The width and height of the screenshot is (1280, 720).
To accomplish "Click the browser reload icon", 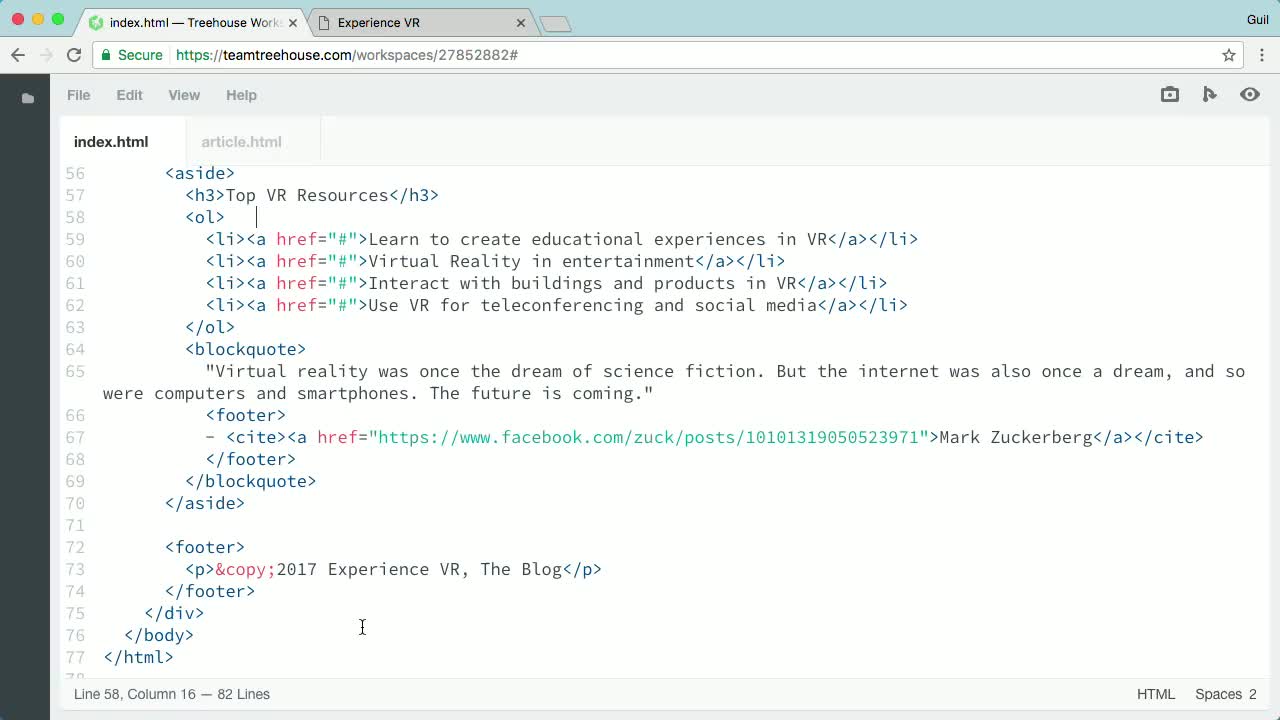I will point(73,55).
